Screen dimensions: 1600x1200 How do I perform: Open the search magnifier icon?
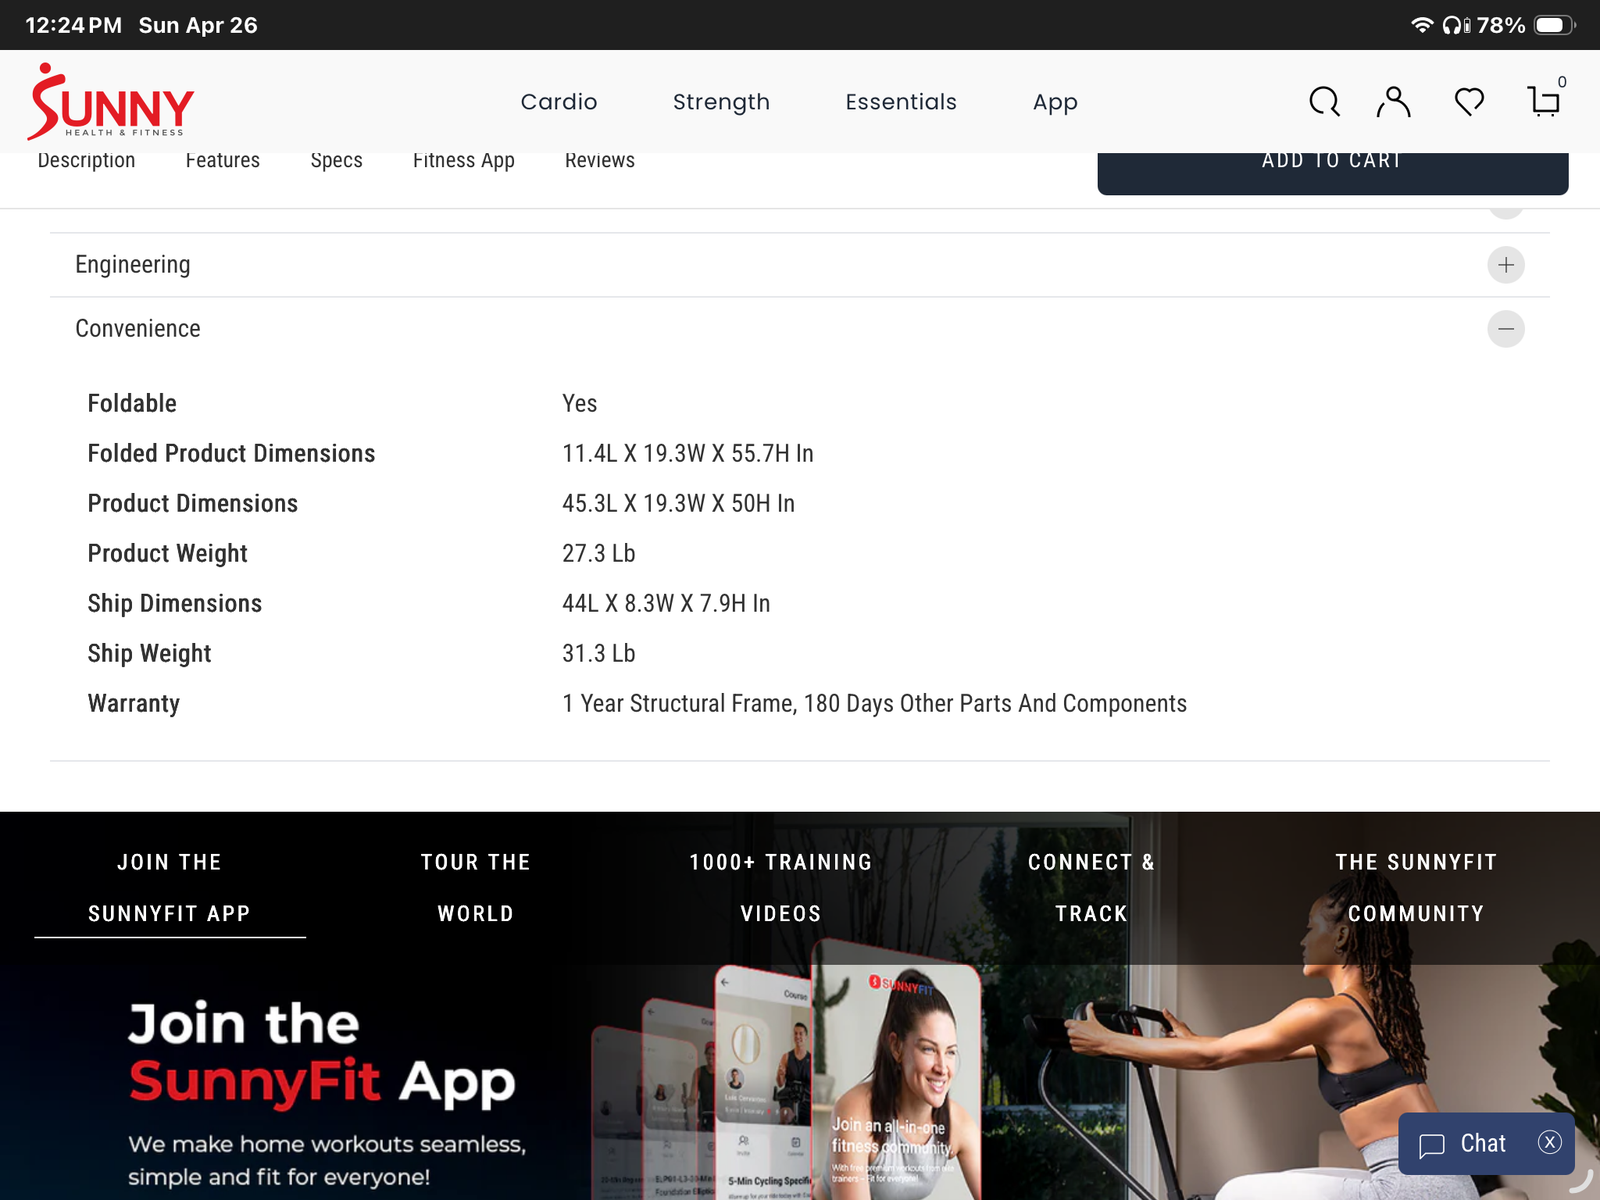[x=1324, y=102]
